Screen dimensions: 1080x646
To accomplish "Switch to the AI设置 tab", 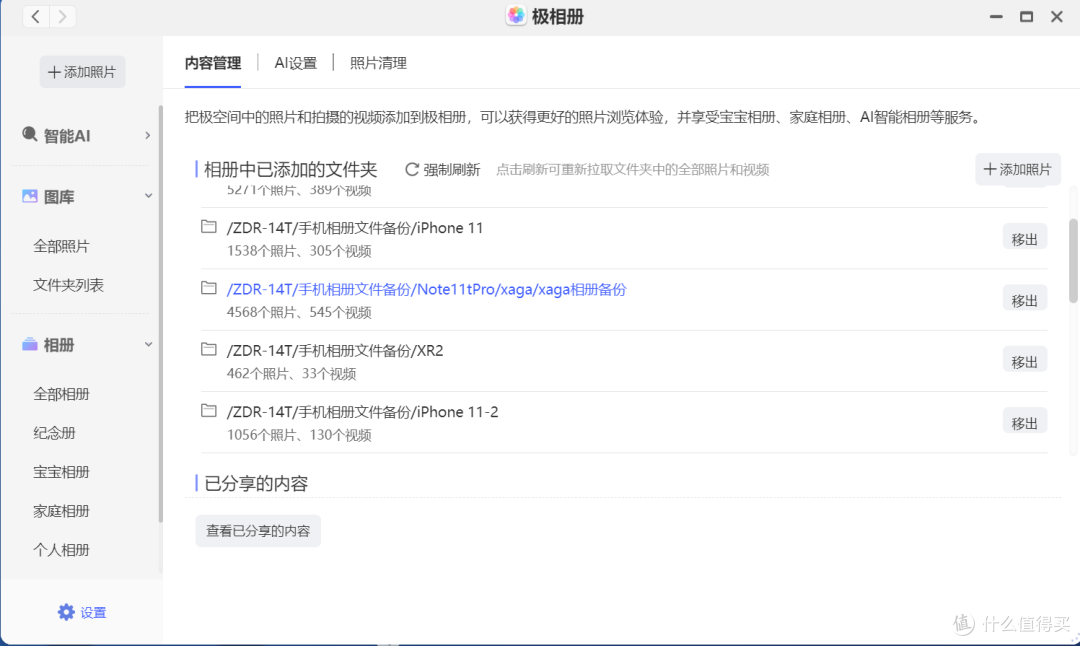I will click(x=295, y=63).
